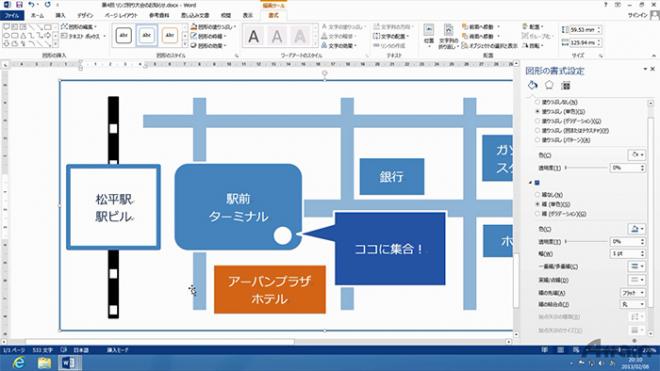This screenshot has width=660, height=371.
Task: Open the Shape Fill (図形の塗りつぶし) dropdown
Action: pyautogui.click(x=213, y=27)
